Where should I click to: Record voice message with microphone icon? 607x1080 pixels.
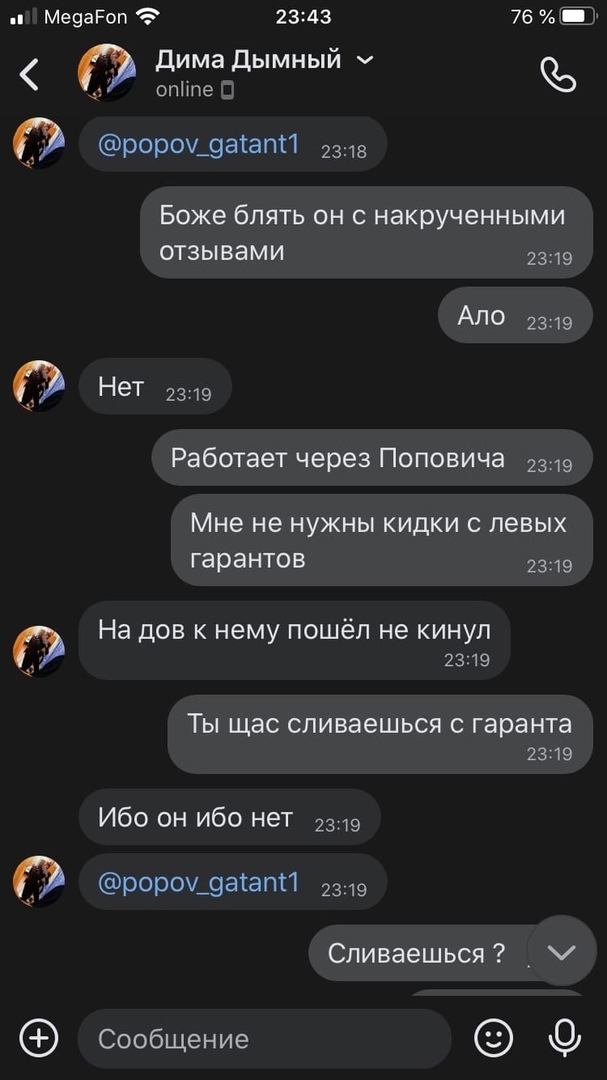pos(564,1038)
